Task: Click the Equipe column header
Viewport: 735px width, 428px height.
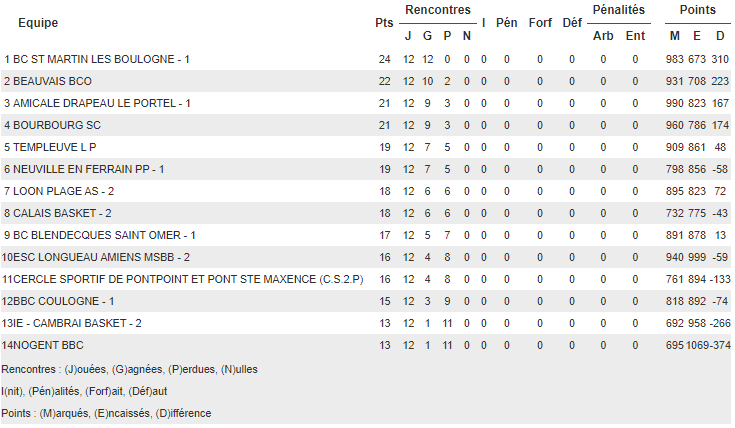Action: click(38, 22)
